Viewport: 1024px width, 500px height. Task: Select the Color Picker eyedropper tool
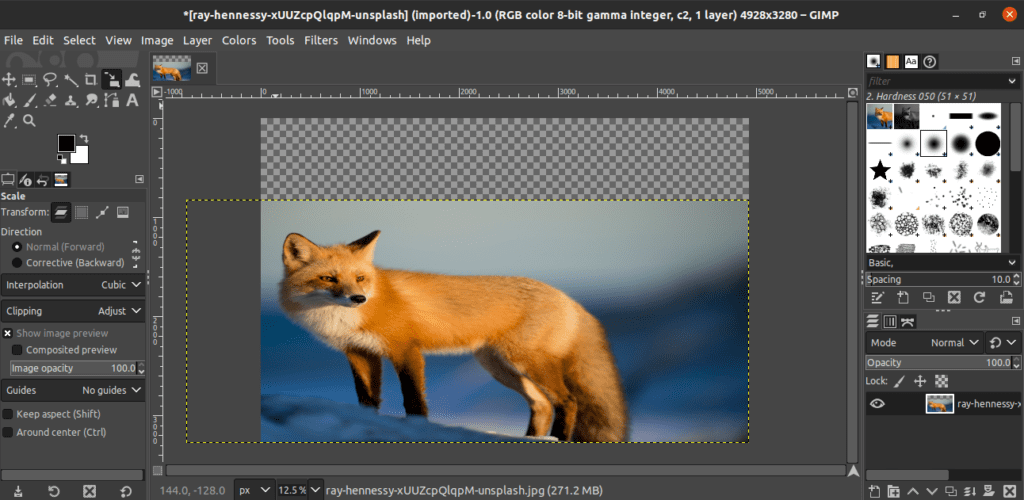click(9, 120)
